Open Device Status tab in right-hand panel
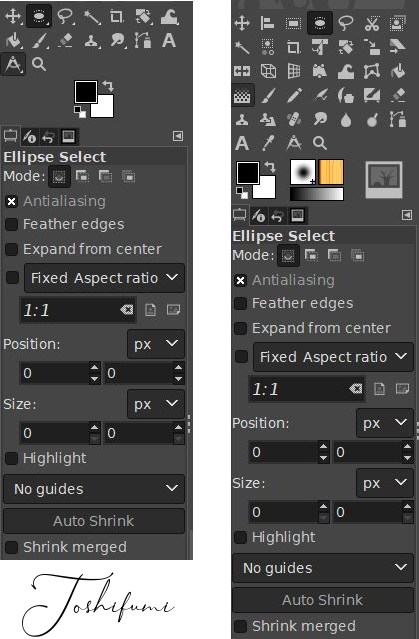Viewport: 419px width, 639px height. coord(258,216)
